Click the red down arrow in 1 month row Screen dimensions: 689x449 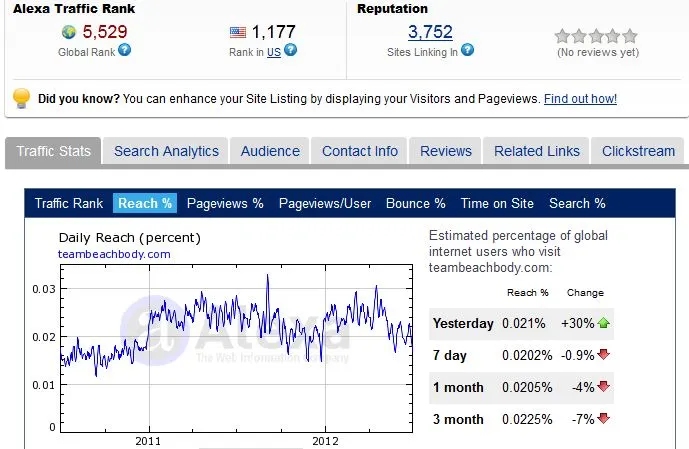(604, 386)
